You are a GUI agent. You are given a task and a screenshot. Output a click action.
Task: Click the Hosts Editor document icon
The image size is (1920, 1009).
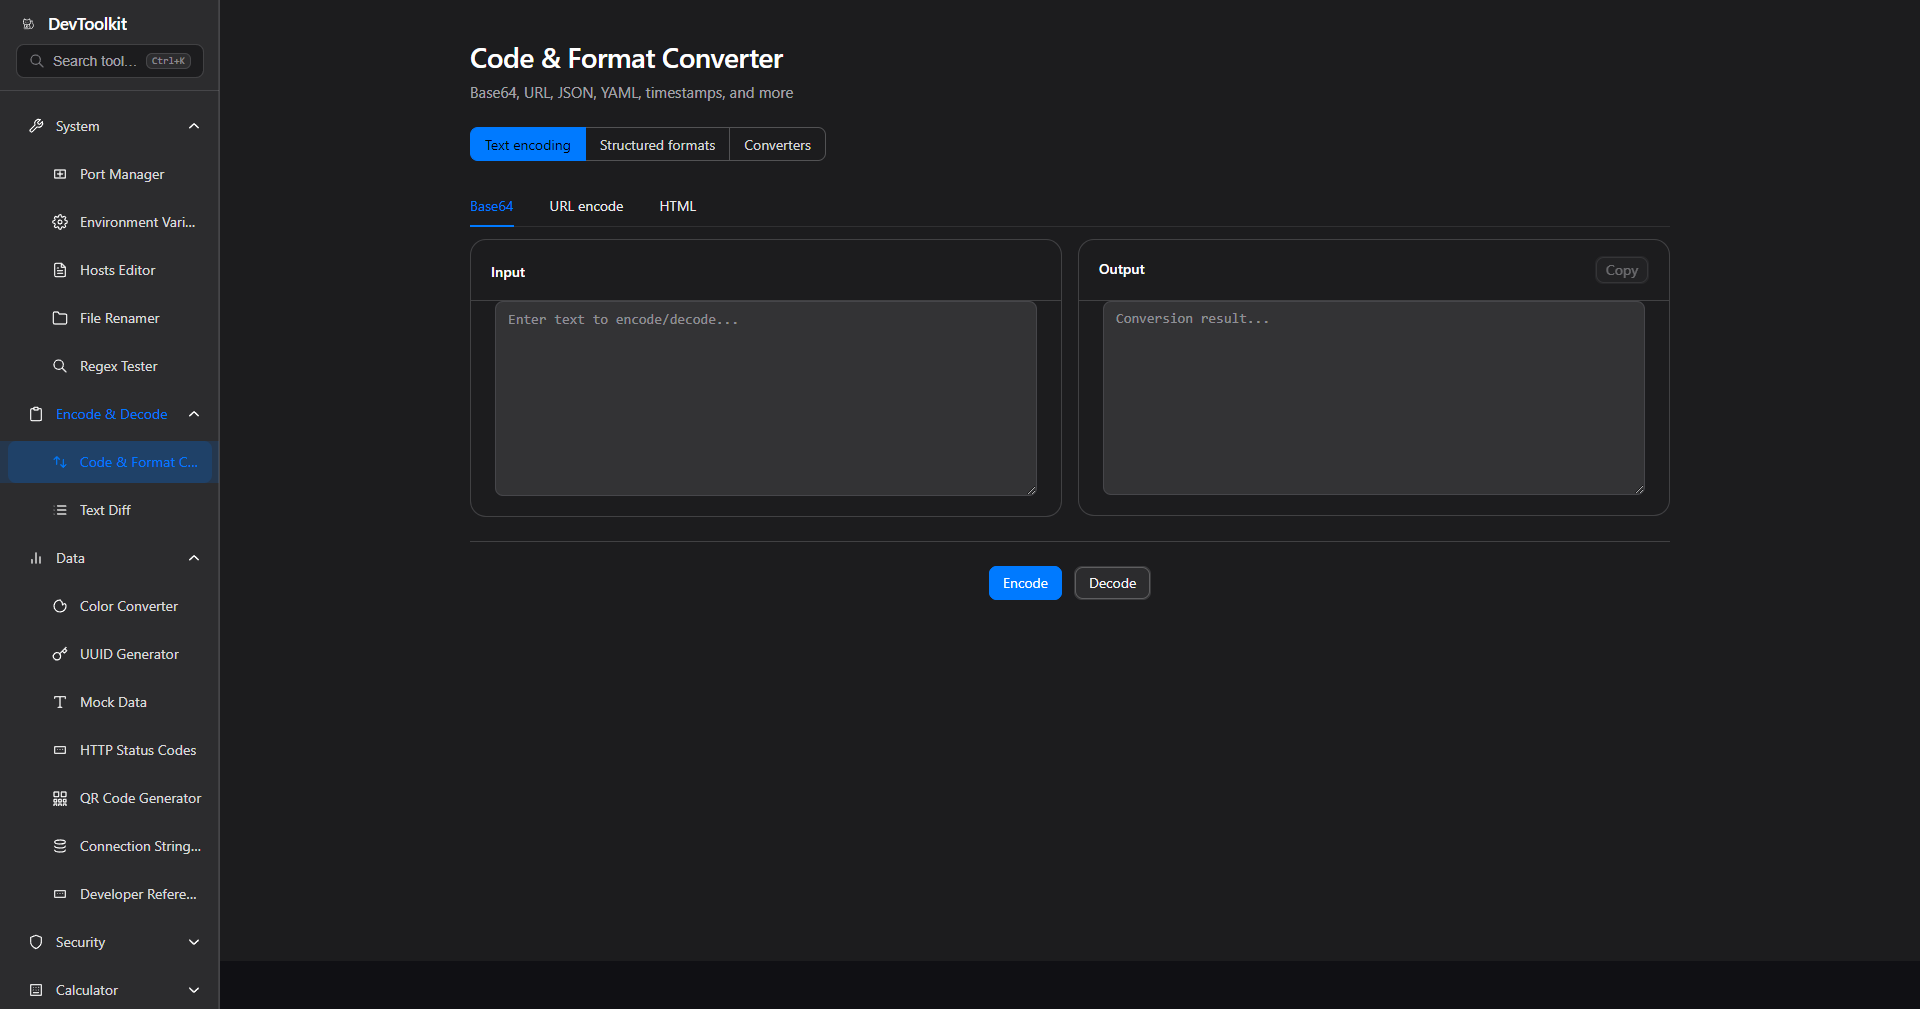60,270
